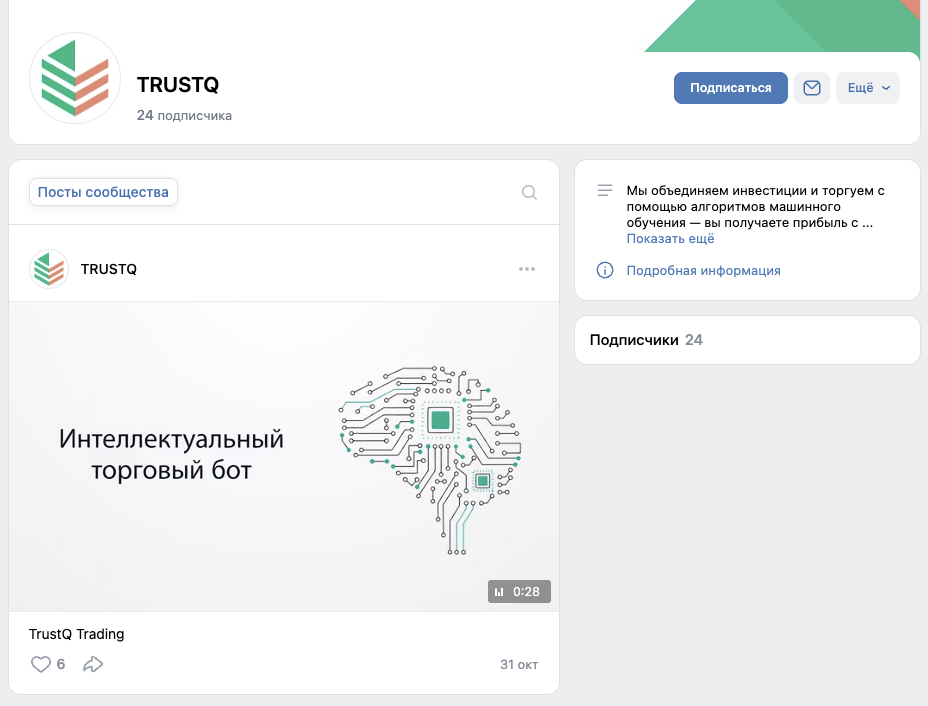Open the message envelope icon
This screenshot has height=706, width=928.
pos(811,88)
